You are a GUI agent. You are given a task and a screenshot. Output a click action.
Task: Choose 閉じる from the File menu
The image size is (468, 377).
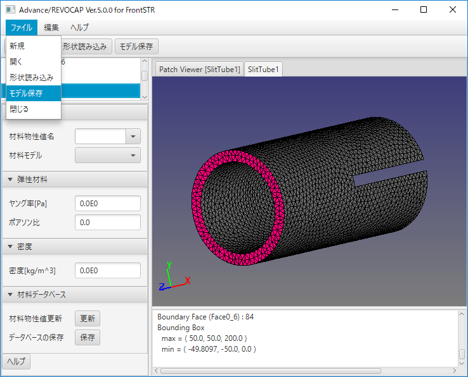33,109
